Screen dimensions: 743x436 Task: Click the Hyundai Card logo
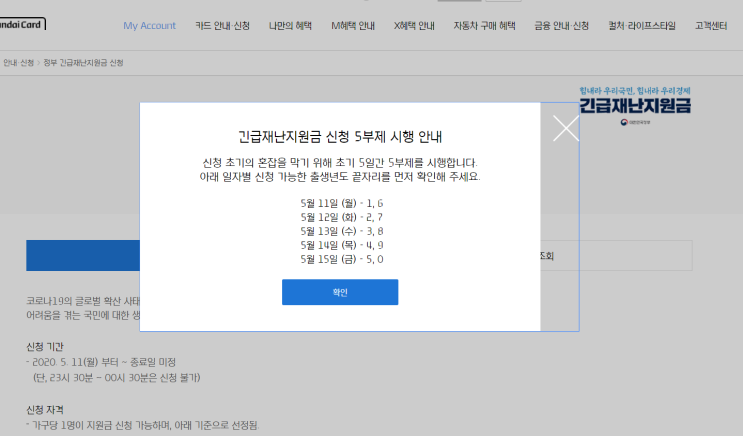(22, 24)
